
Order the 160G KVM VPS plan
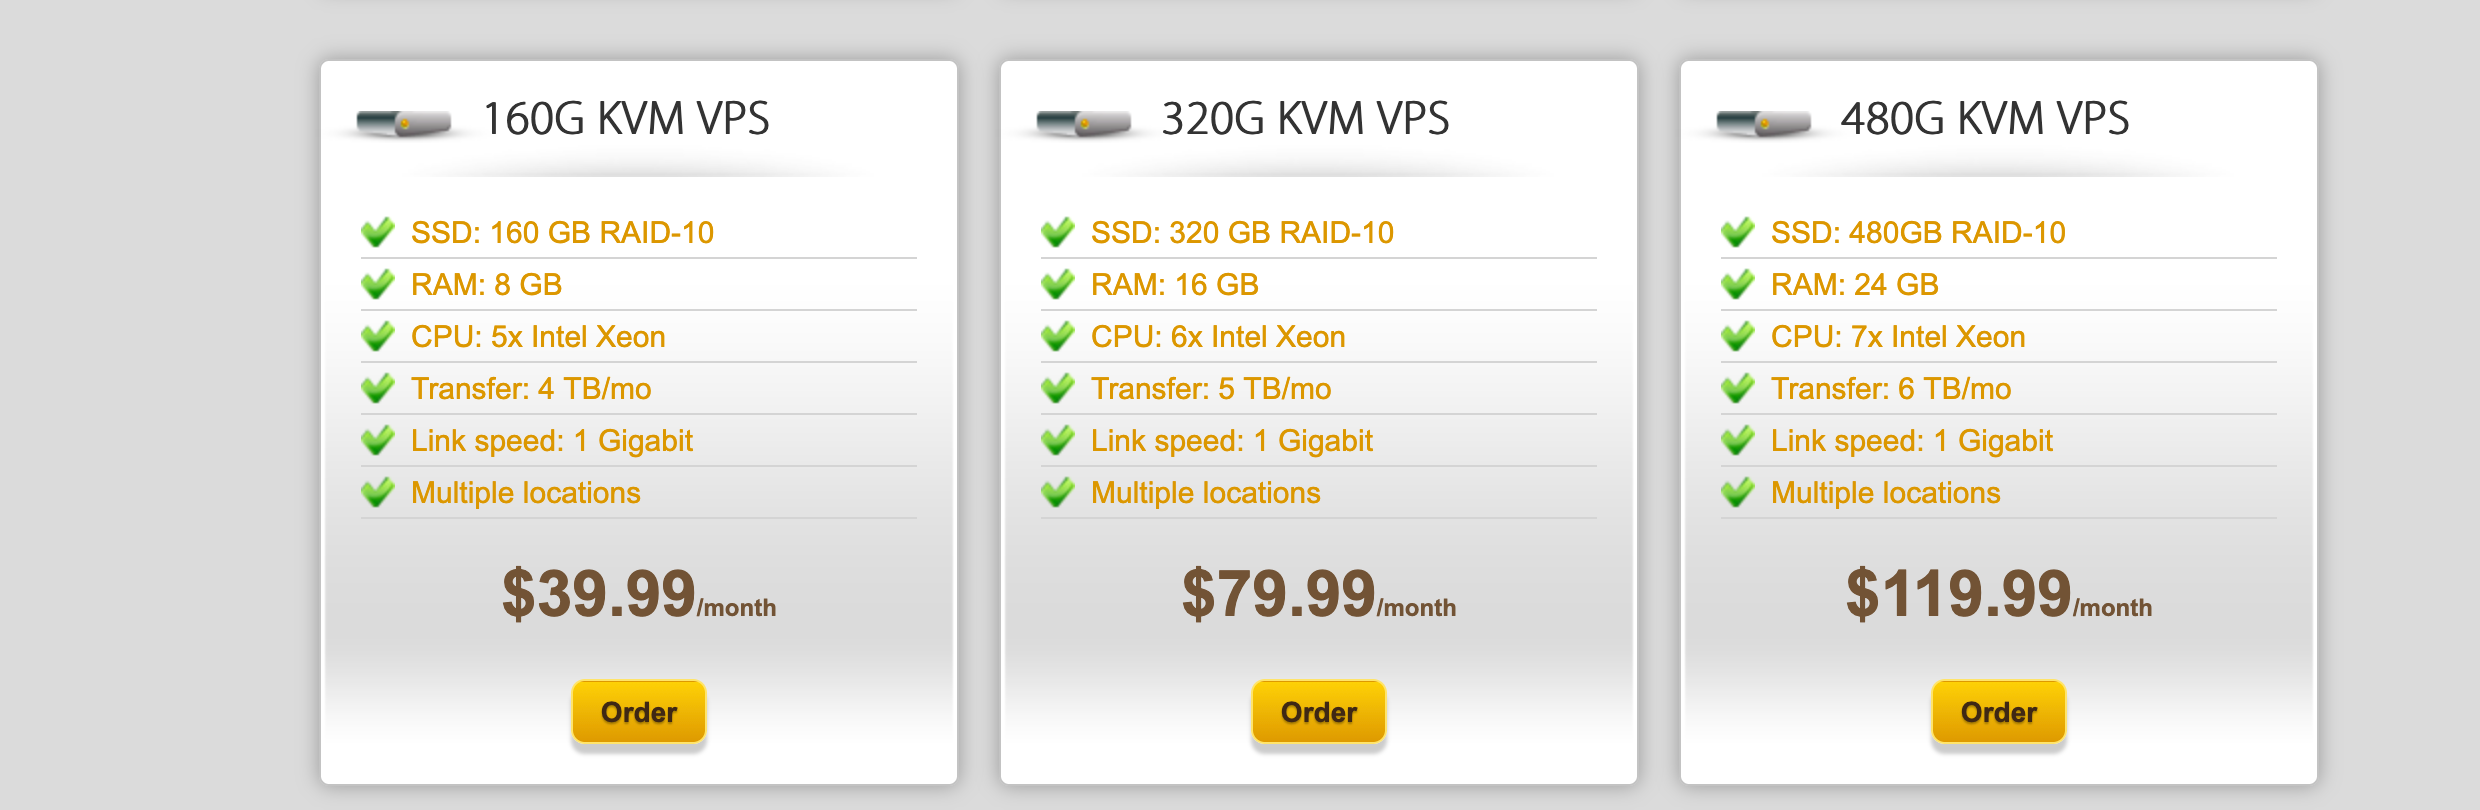coord(639,712)
